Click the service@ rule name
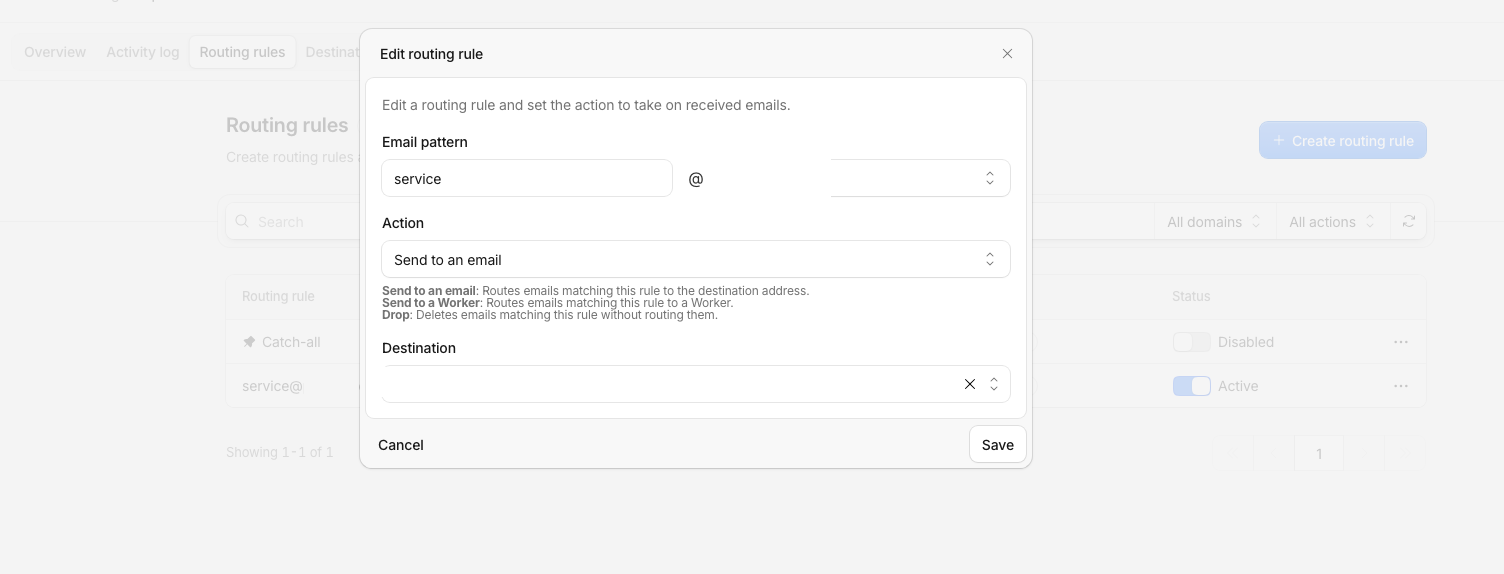Image resolution: width=1504 pixels, height=574 pixels. pyautogui.click(x=272, y=386)
